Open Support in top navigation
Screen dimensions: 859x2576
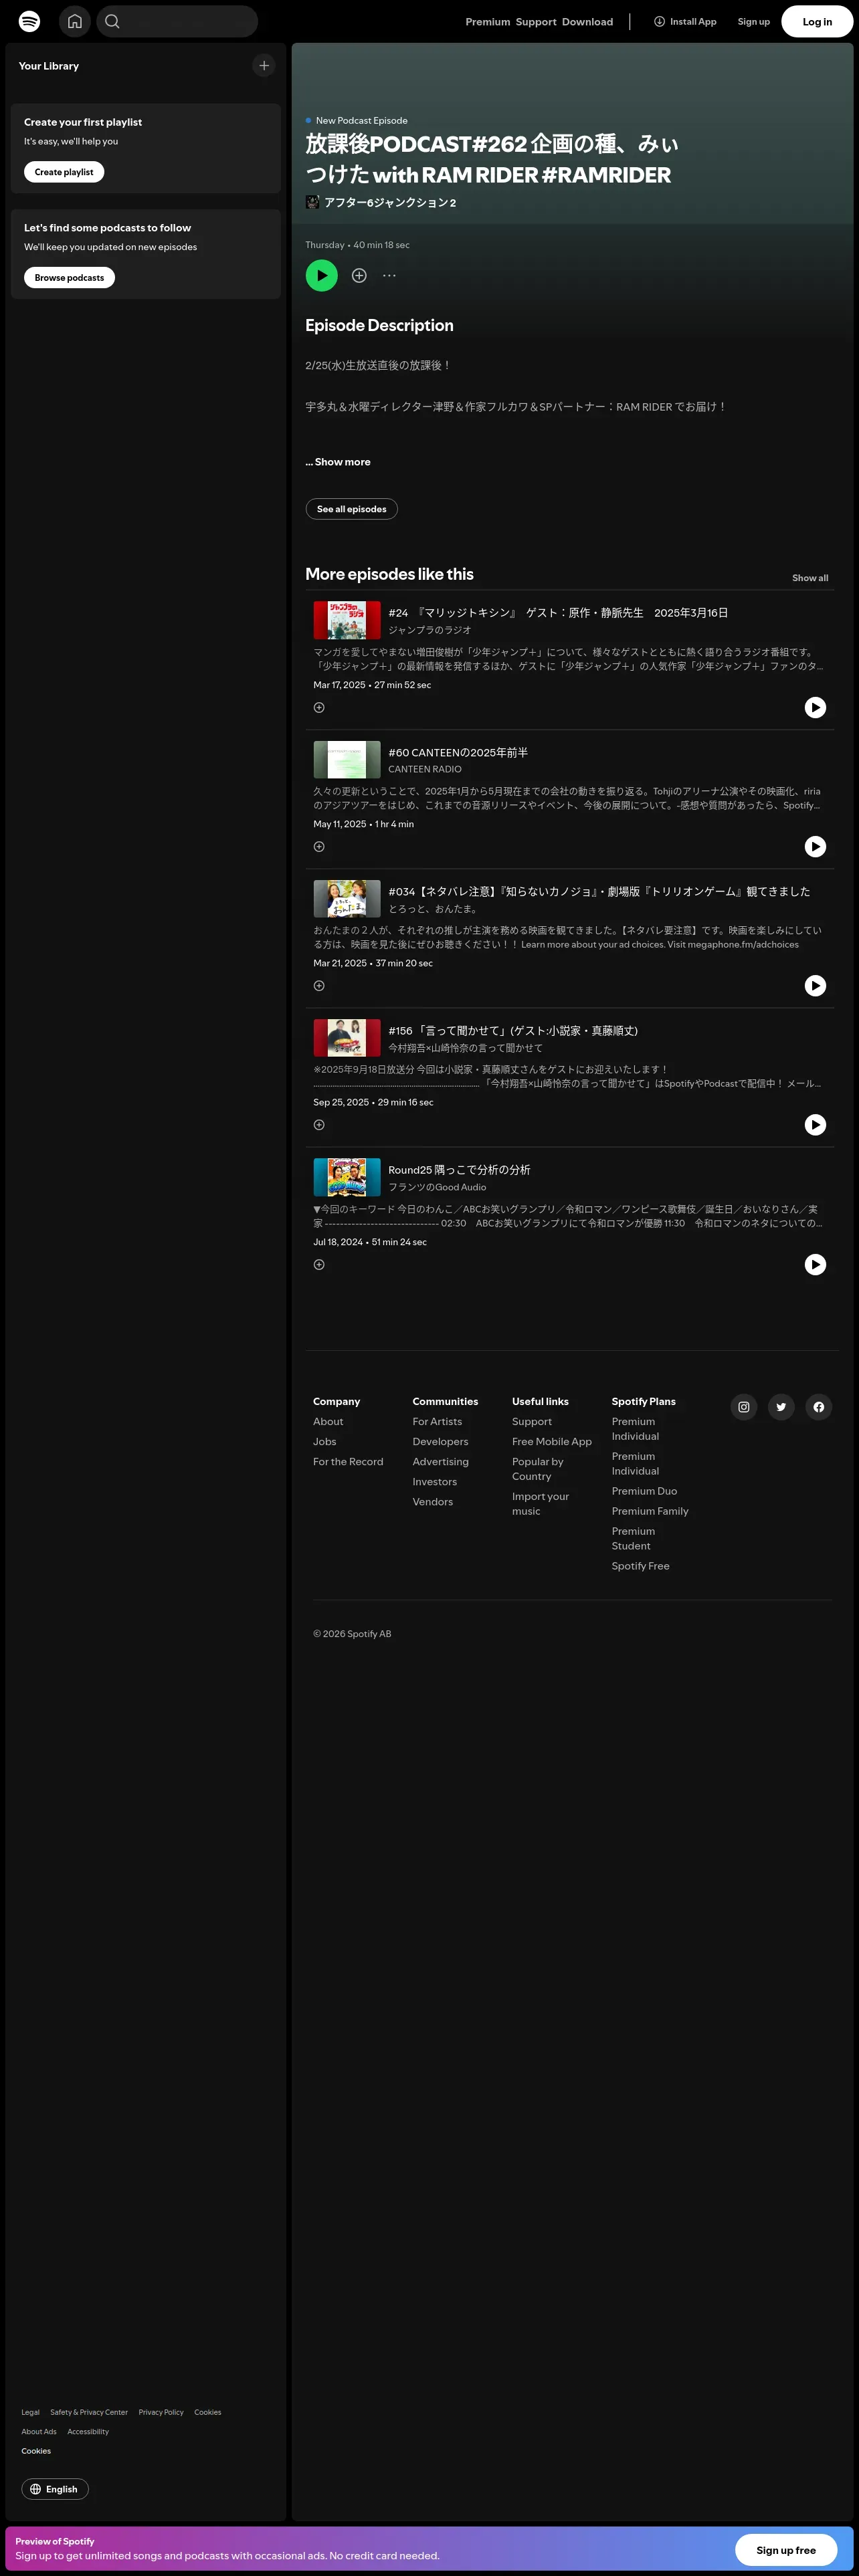pos(536,22)
